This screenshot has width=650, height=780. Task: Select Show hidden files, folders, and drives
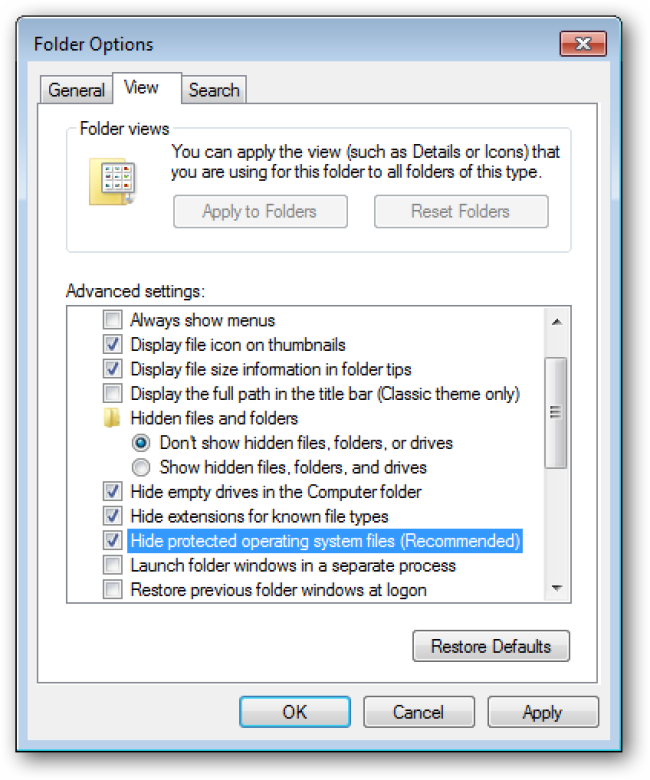pyautogui.click(x=141, y=467)
